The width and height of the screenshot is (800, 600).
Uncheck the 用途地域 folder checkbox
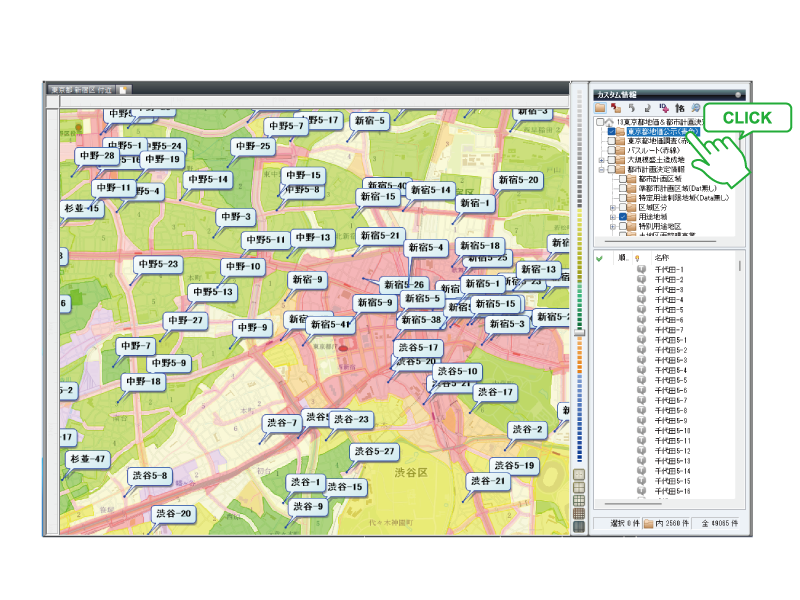coord(623,217)
